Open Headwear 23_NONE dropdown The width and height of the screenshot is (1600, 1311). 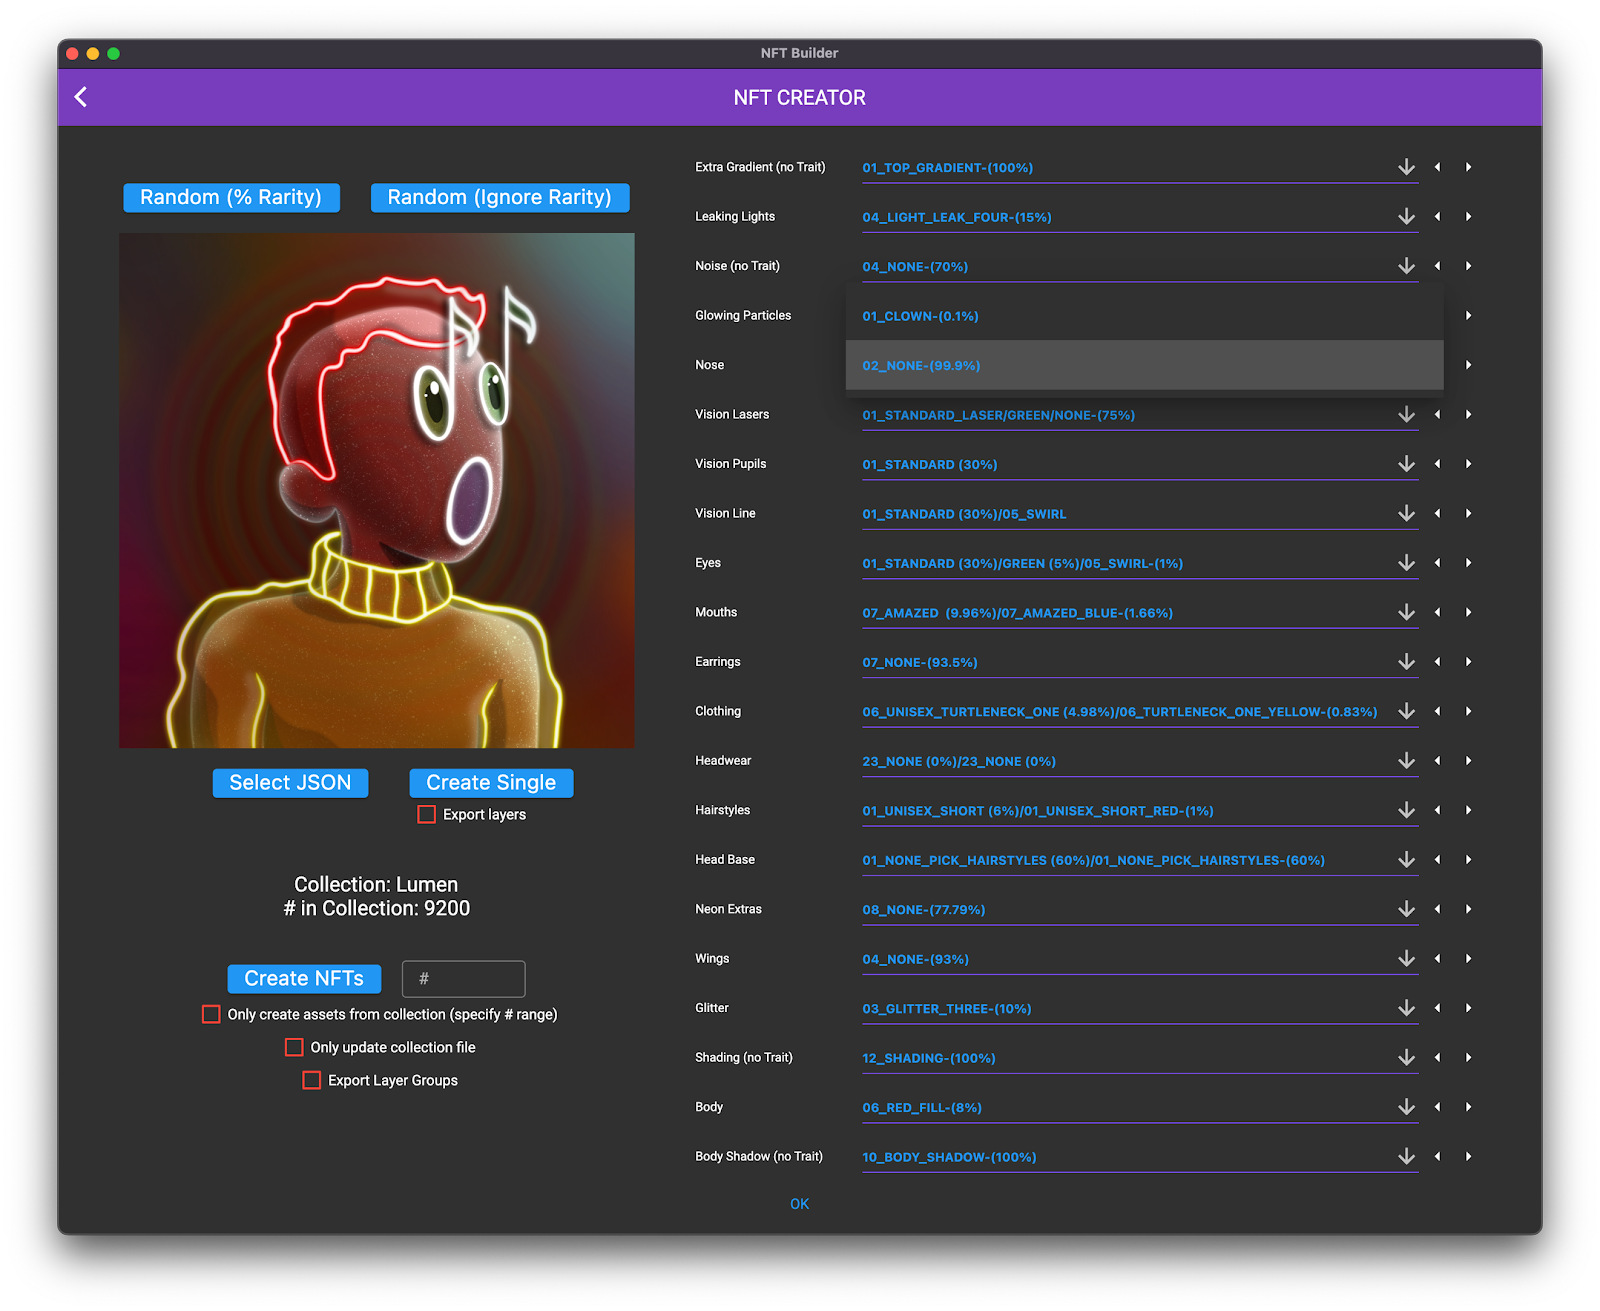tap(1140, 762)
